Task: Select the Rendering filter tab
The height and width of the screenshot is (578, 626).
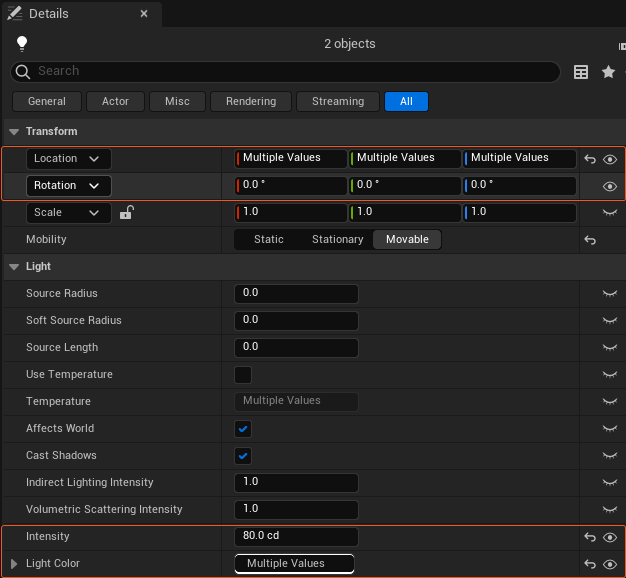Action: tap(252, 101)
